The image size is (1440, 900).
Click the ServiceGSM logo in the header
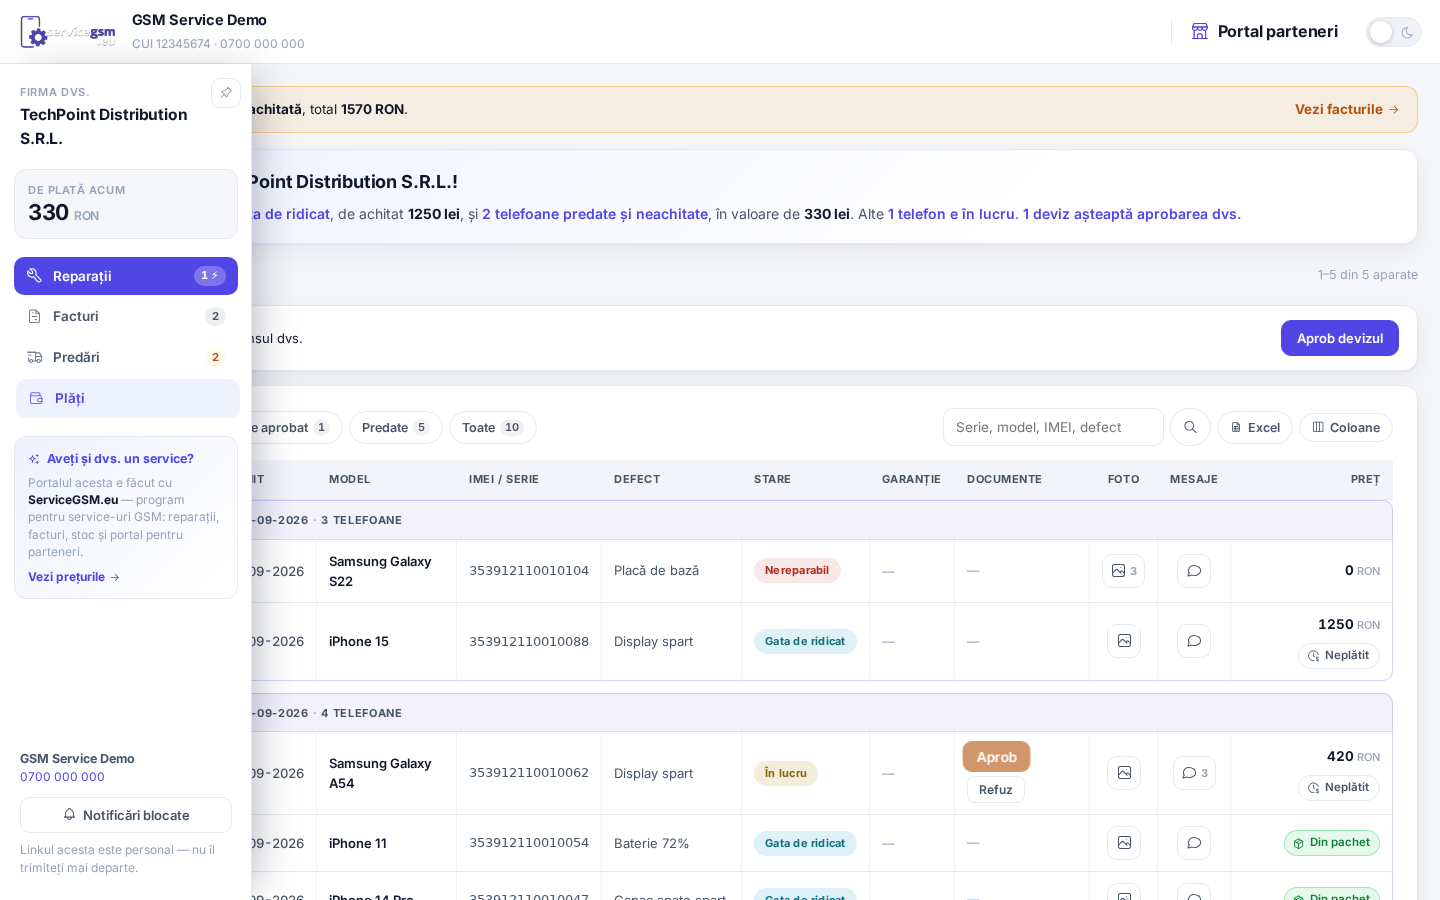pos(68,32)
